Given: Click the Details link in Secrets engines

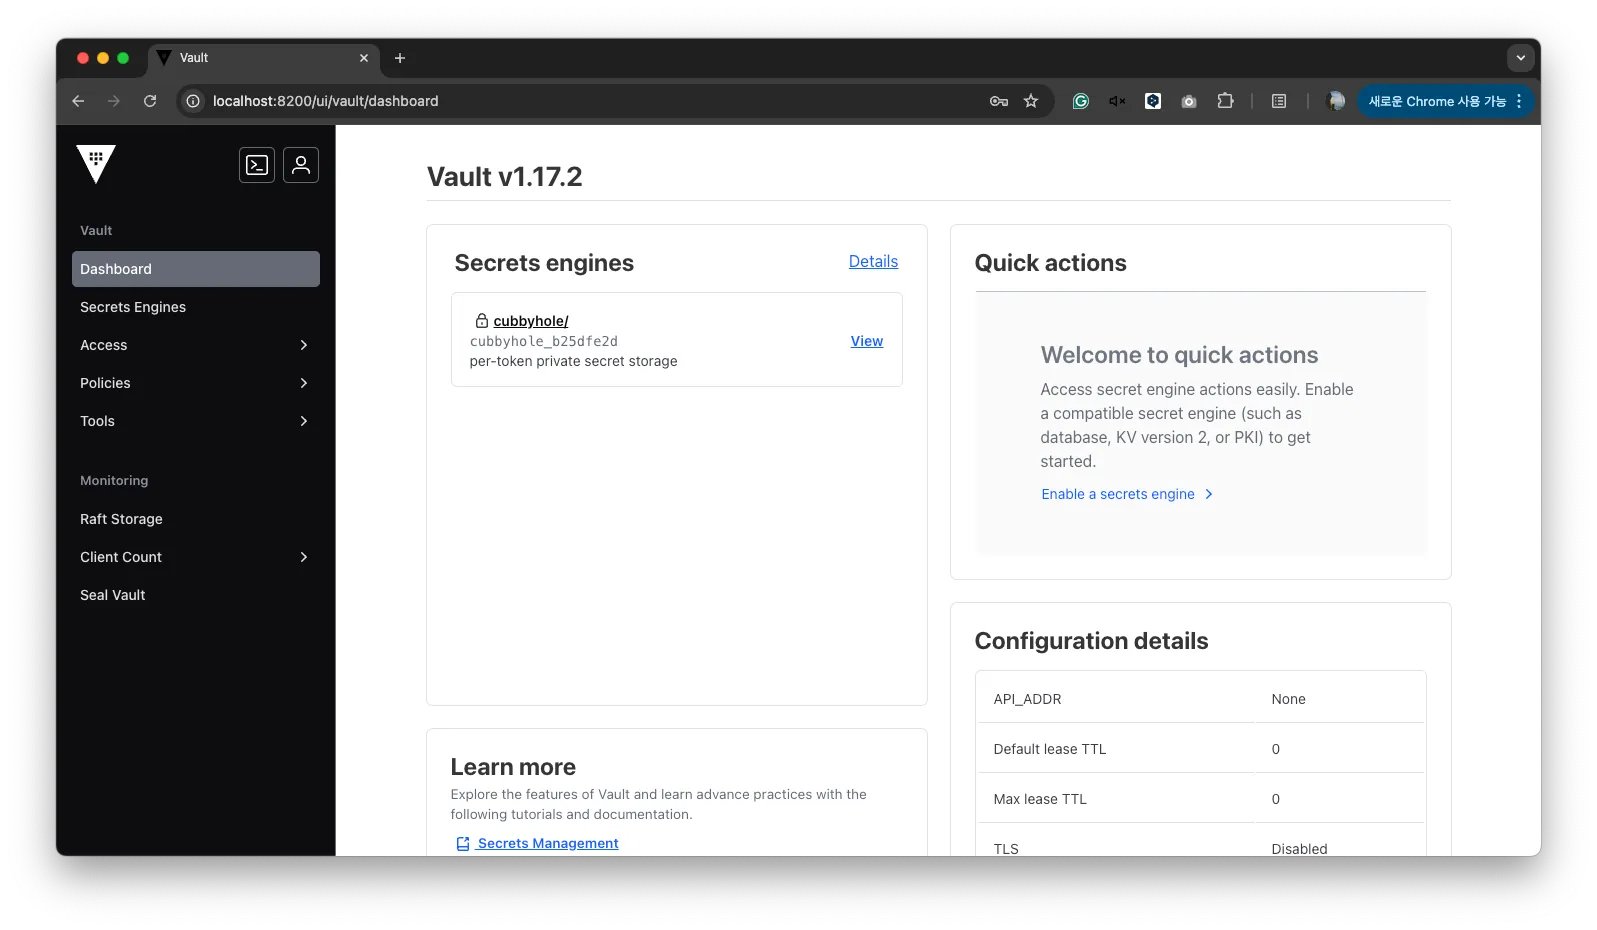Looking at the screenshot, I should tap(873, 261).
